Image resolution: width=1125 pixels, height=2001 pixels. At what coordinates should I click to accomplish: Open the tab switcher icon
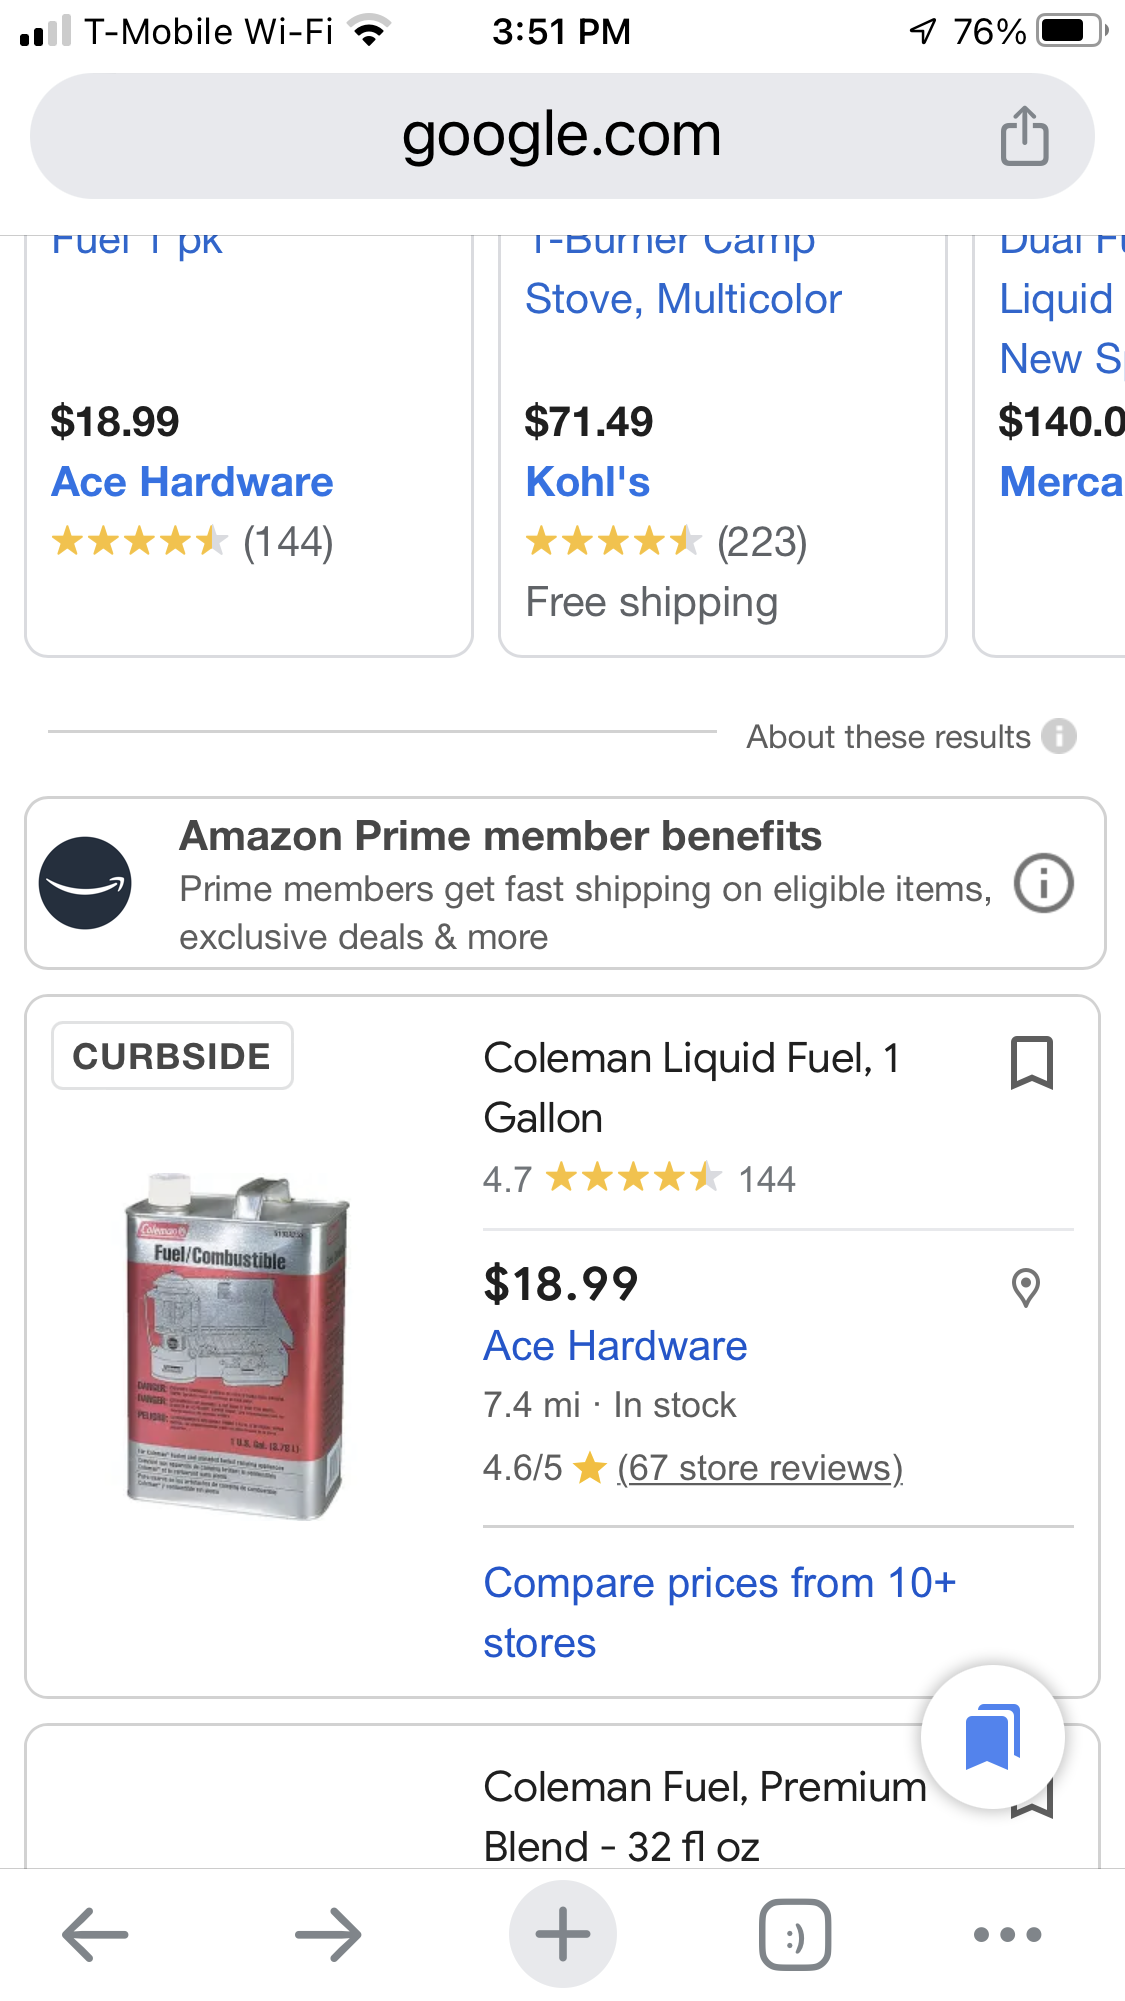coord(795,1934)
